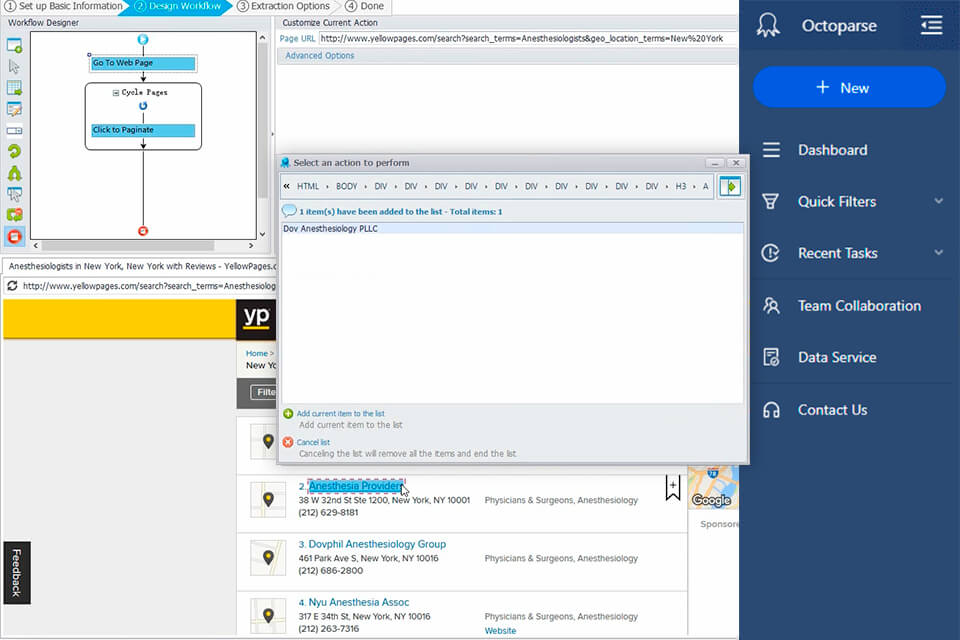Click the red Cancel list icon

(x=288, y=442)
